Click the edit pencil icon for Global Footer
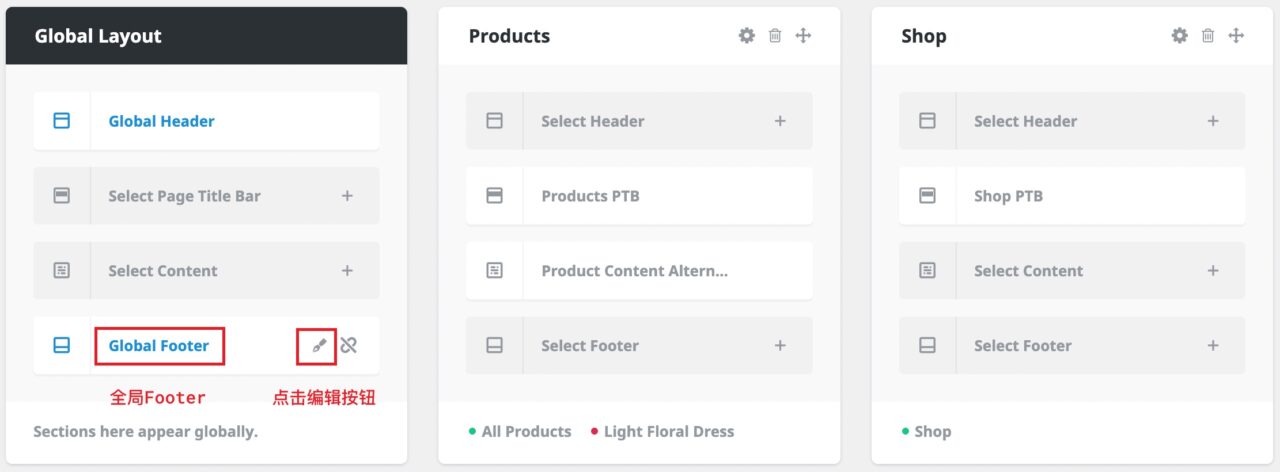 [318, 346]
